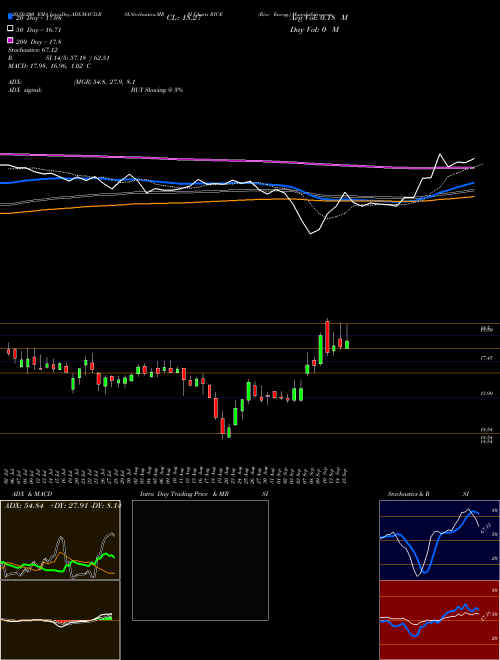The width and height of the screenshot is (500, 660).
Task: Click the 'SI 14/3: 57.18 / 62.51' readout
Action: [x=78, y=58]
